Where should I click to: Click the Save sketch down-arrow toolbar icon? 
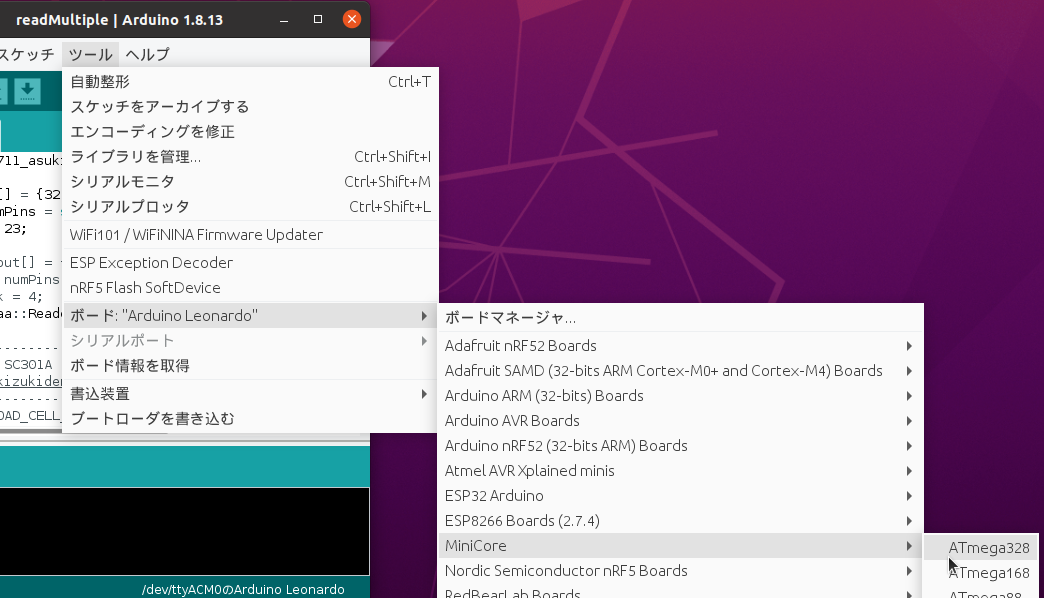[27, 91]
